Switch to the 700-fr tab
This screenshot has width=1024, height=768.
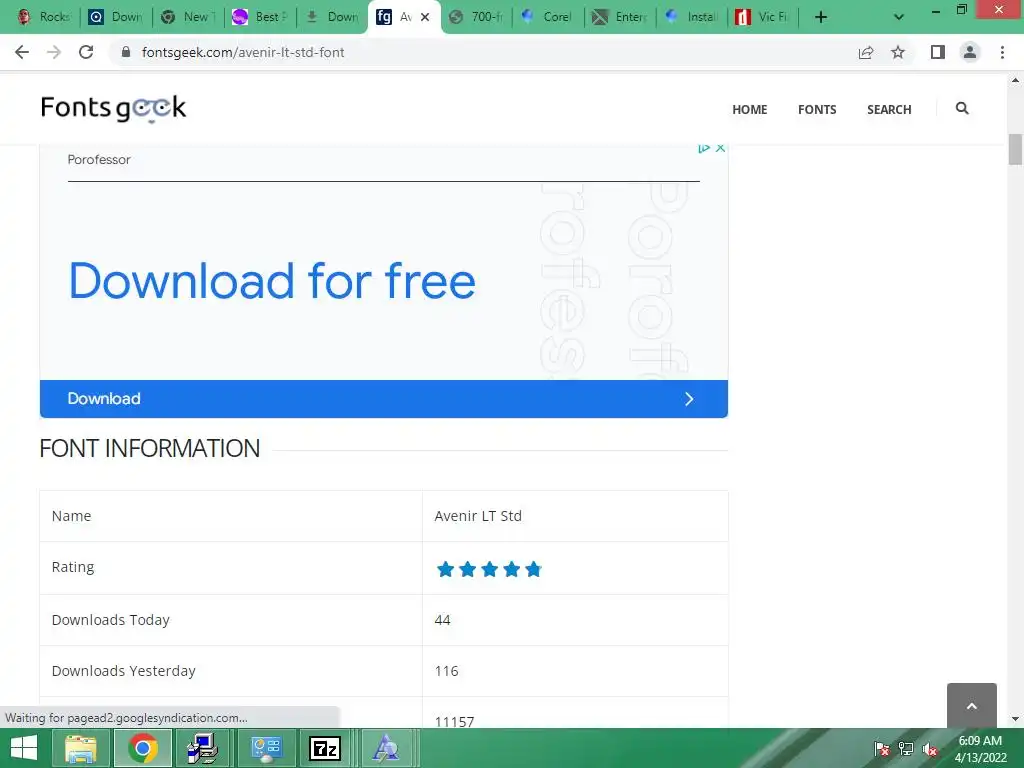tap(477, 17)
